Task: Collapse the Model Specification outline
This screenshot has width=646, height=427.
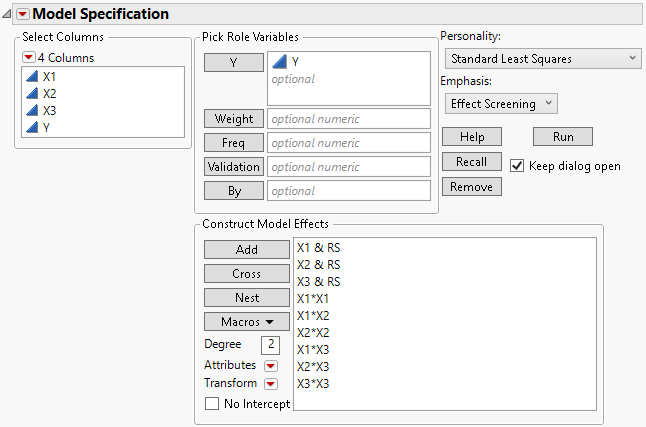Action: click(7, 14)
